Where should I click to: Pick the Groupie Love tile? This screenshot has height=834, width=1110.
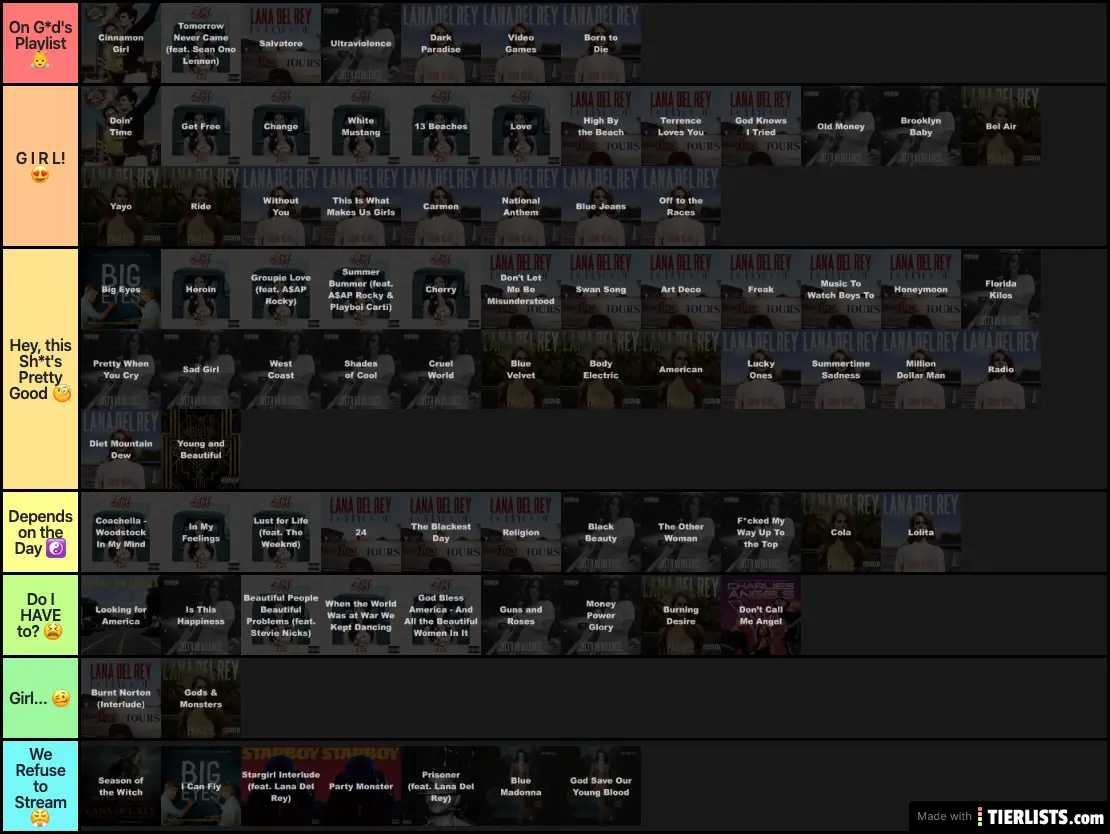281,289
